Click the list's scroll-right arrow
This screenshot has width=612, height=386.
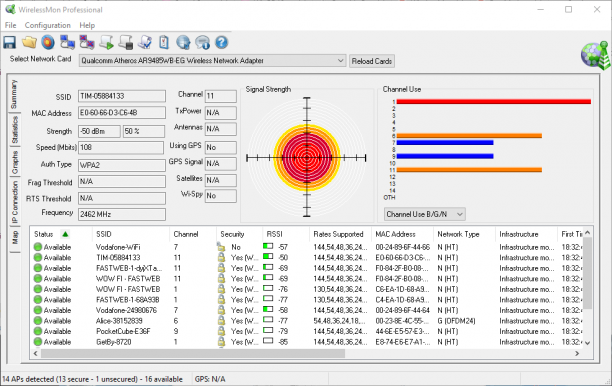577,353
